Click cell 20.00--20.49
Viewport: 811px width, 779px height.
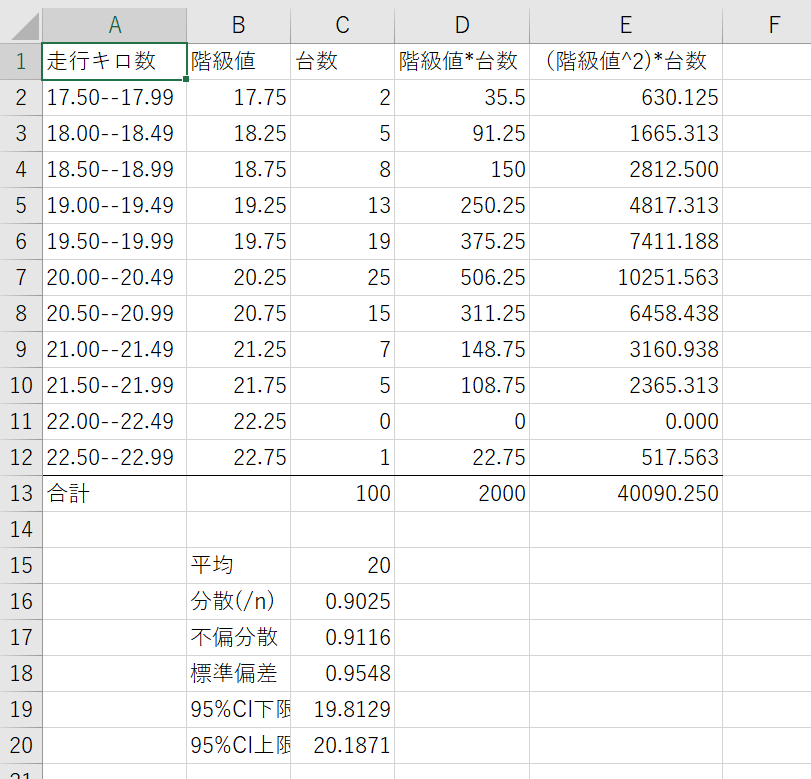[114, 278]
